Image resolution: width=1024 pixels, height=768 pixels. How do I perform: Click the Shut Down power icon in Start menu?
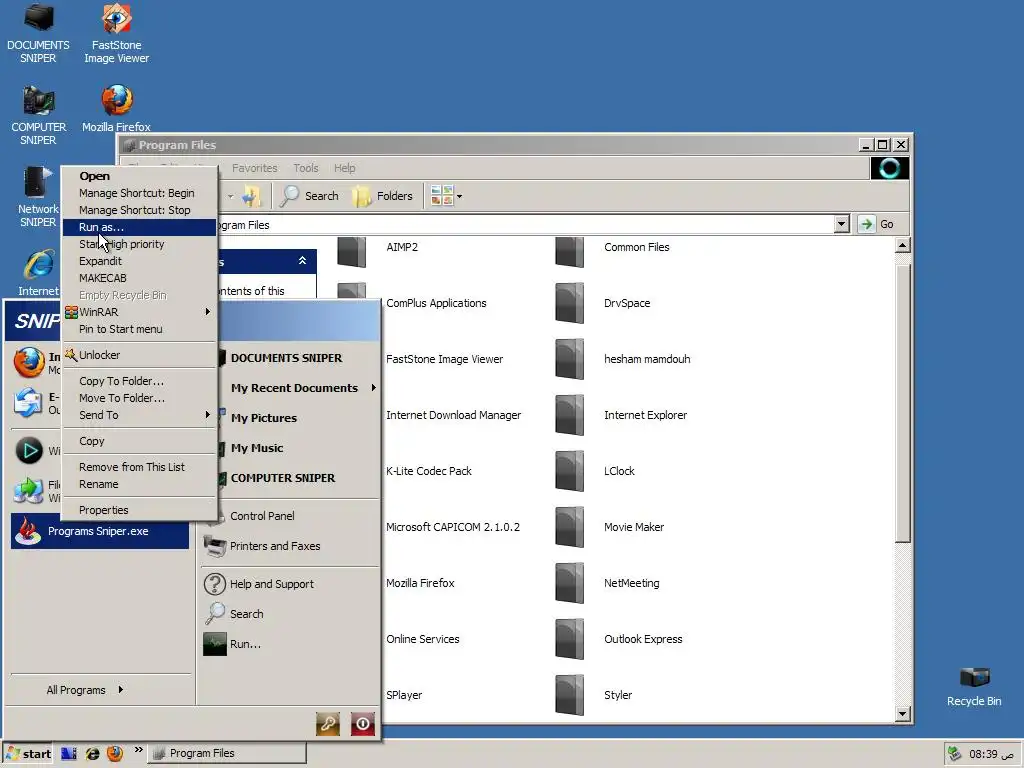click(x=363, y=724)
